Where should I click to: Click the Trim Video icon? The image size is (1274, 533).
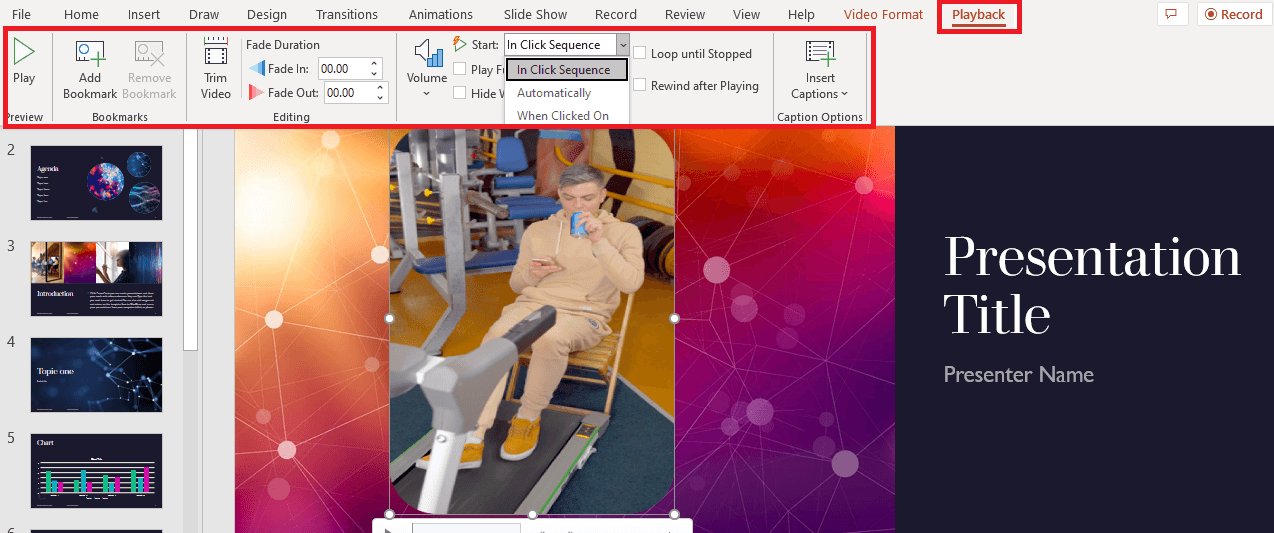point(215,53)
